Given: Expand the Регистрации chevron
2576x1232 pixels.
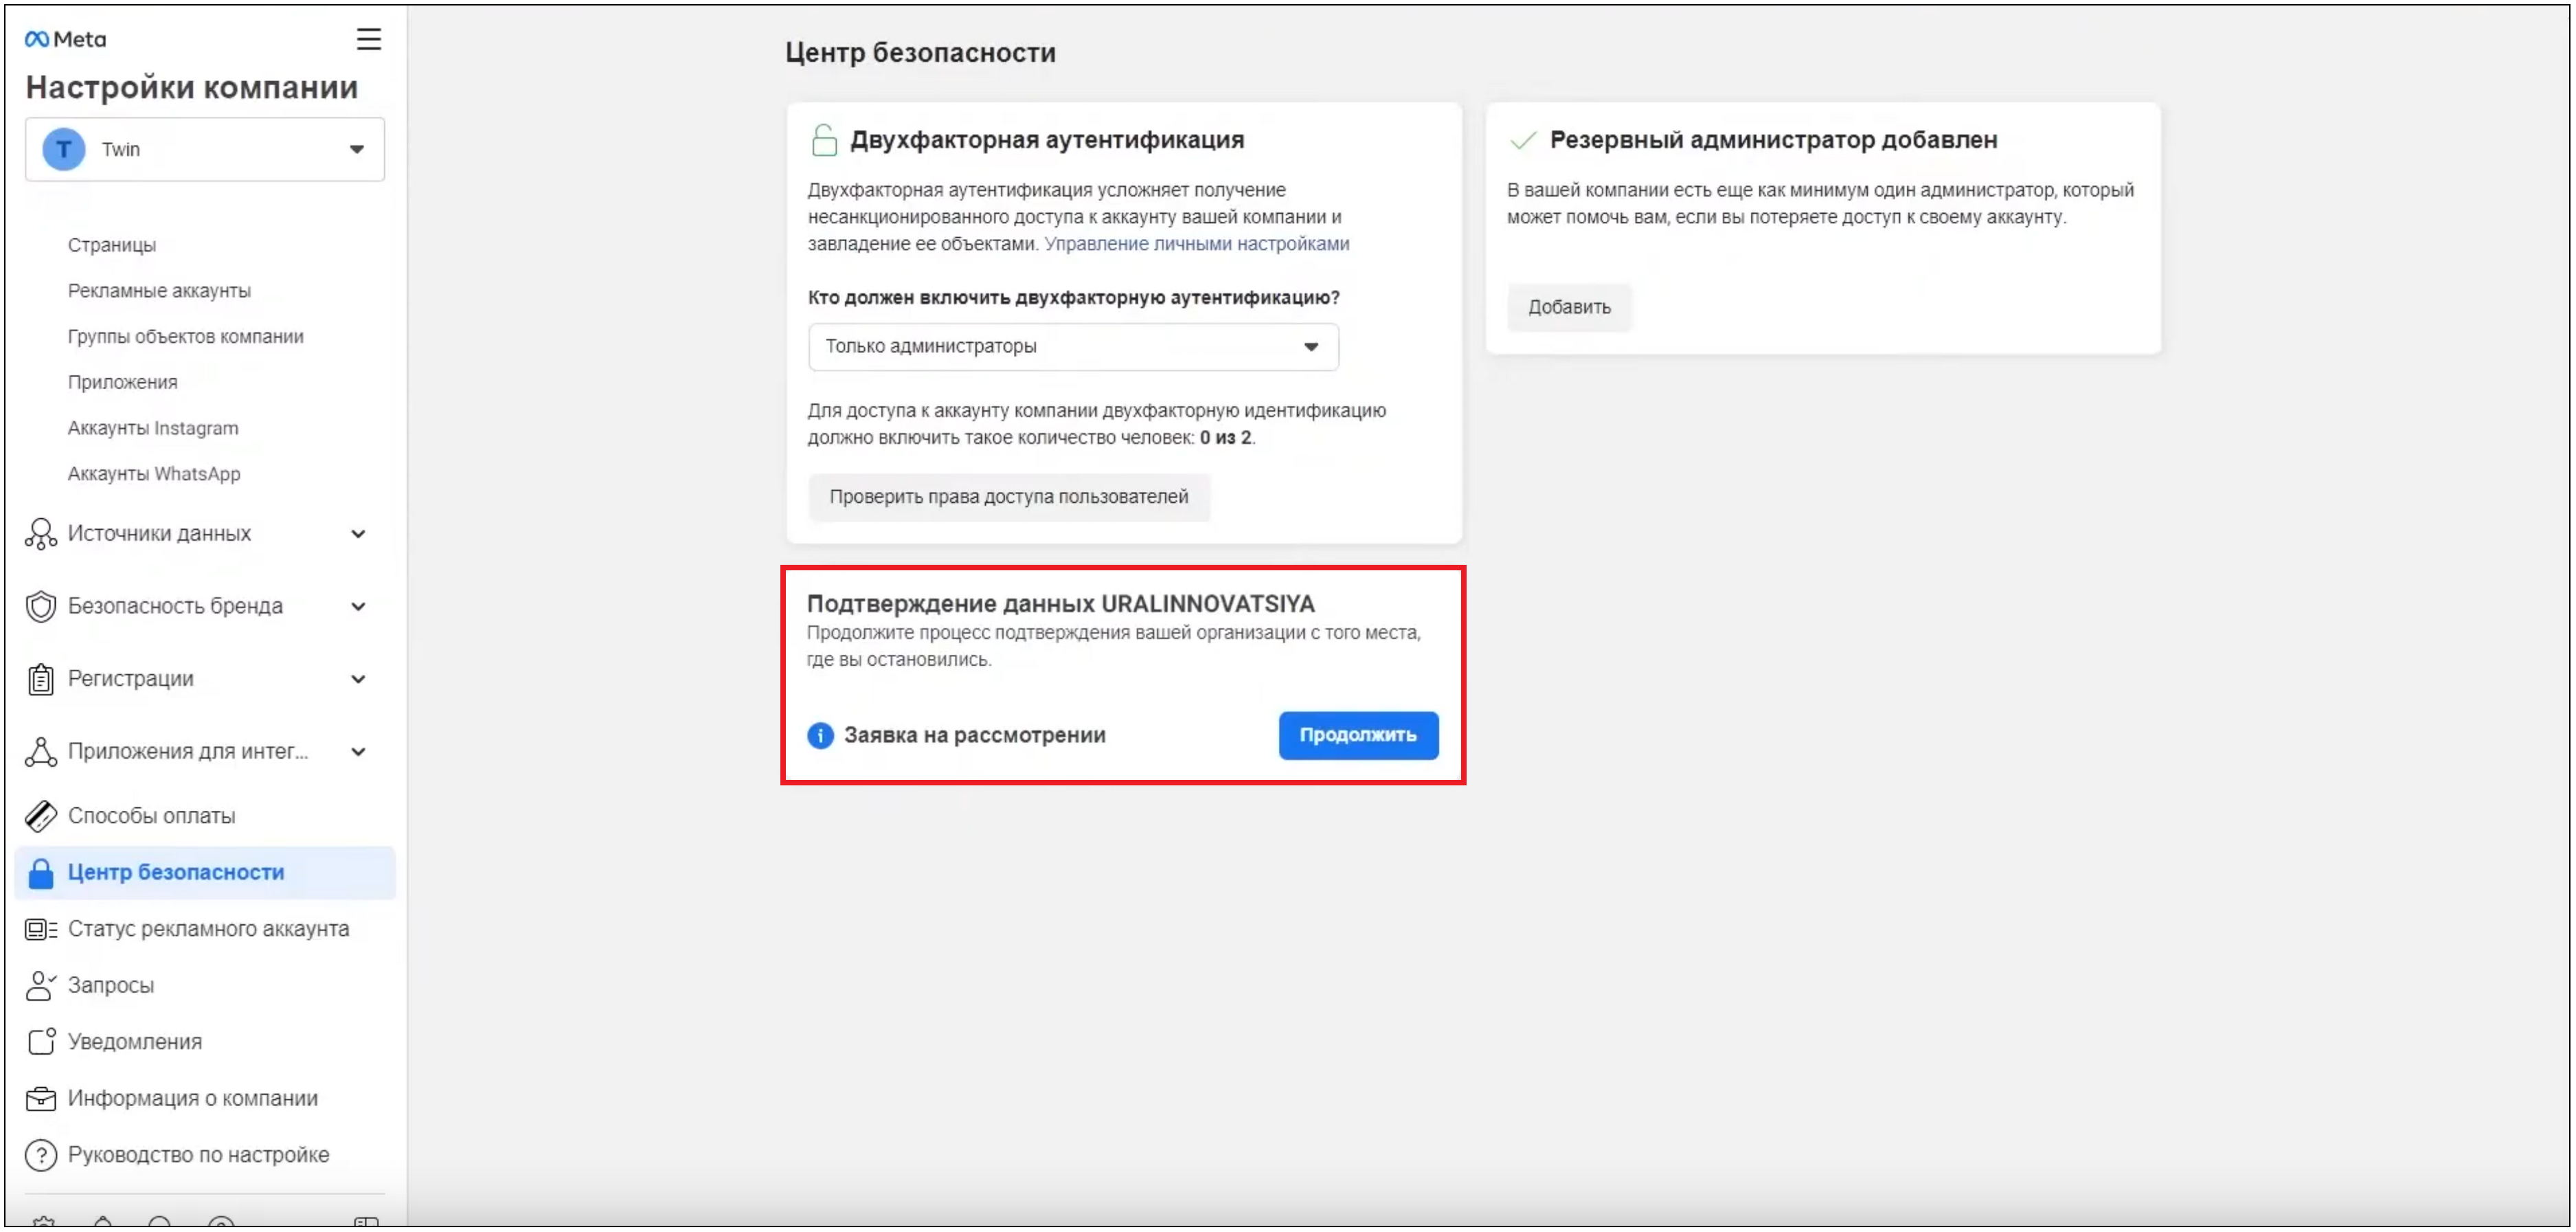Looking at the screenshot, I should tap(358, 679).
